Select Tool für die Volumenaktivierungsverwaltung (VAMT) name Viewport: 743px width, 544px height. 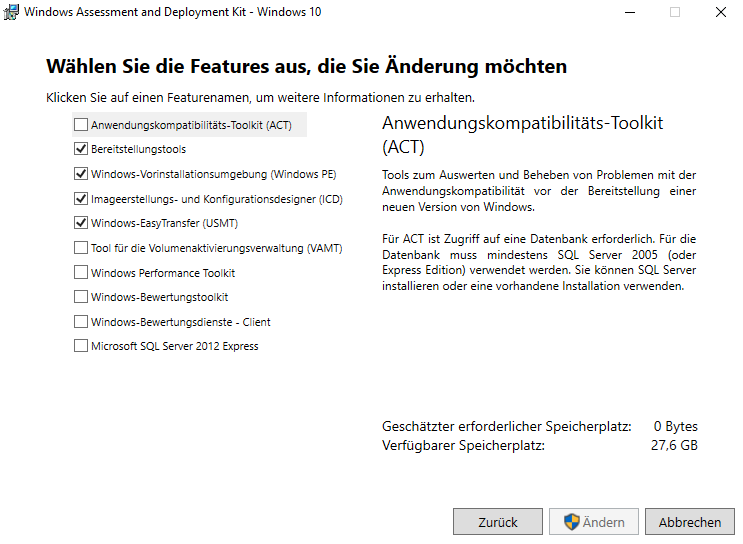pyautogui.click(x=217, y=248)
